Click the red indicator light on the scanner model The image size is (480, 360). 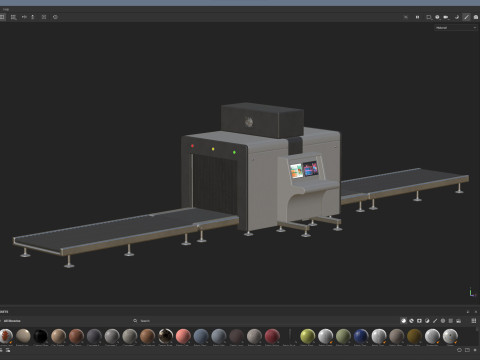click(x=192, y=146)
